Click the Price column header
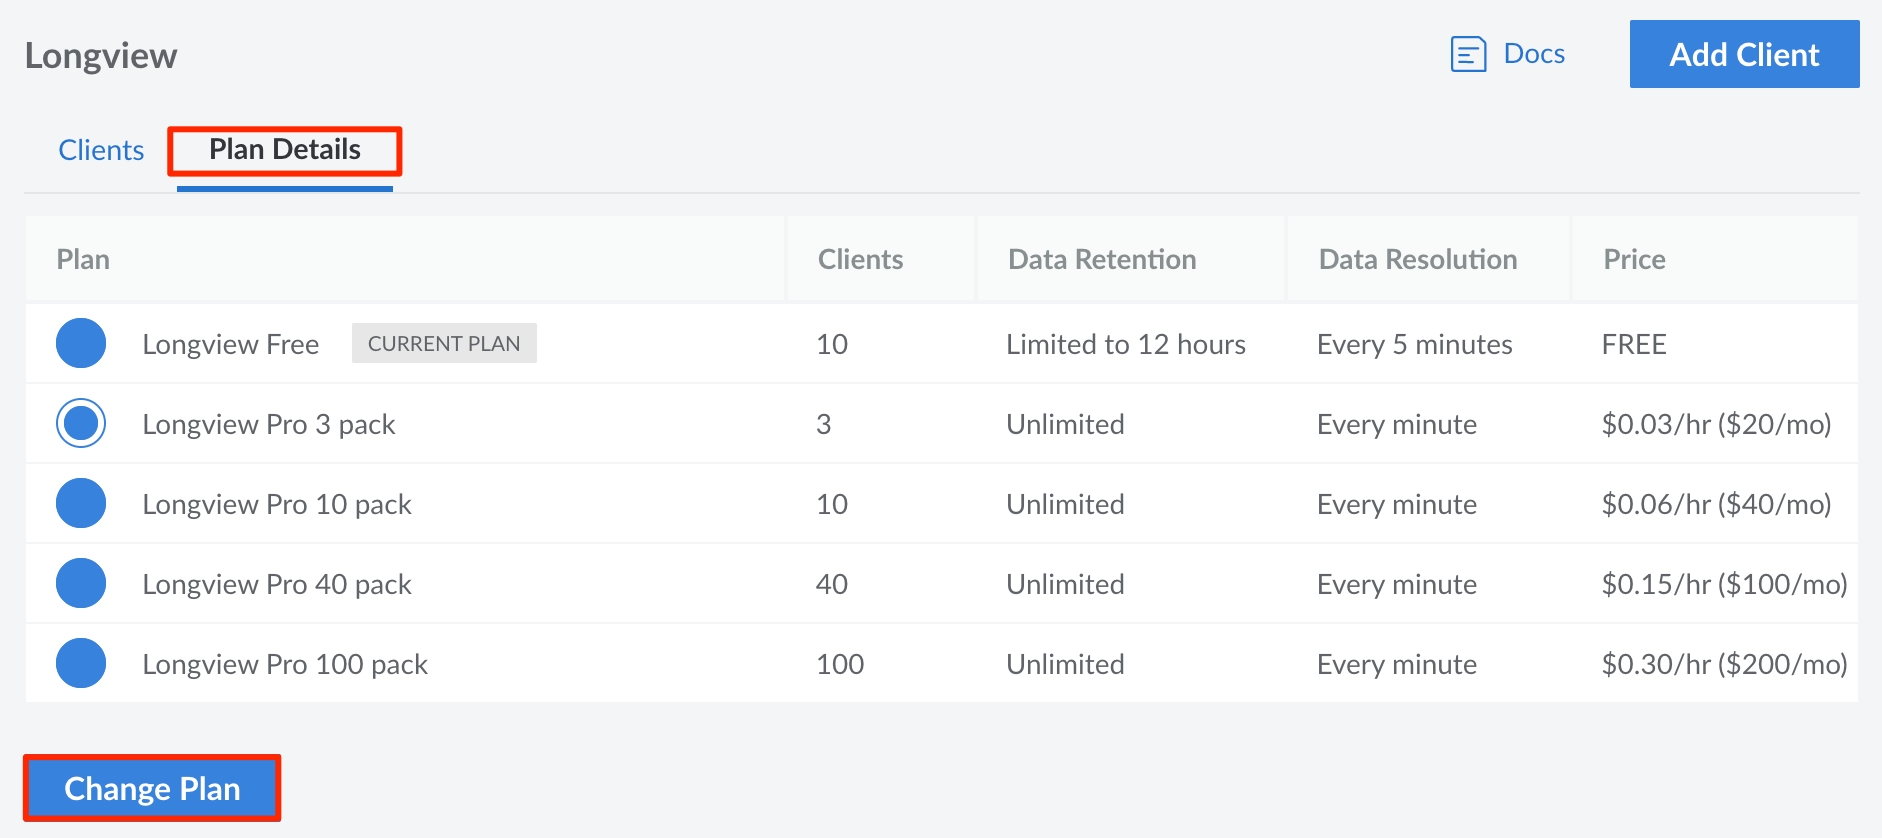Image resolution: width=1882 pixels, height=838 pixels. 1634,260
